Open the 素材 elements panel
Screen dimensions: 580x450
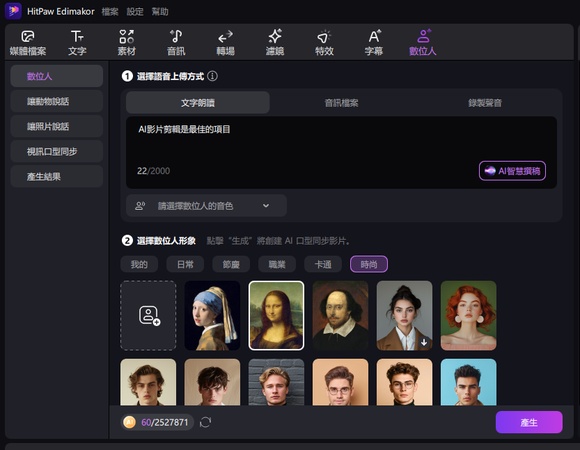(127, 43)
